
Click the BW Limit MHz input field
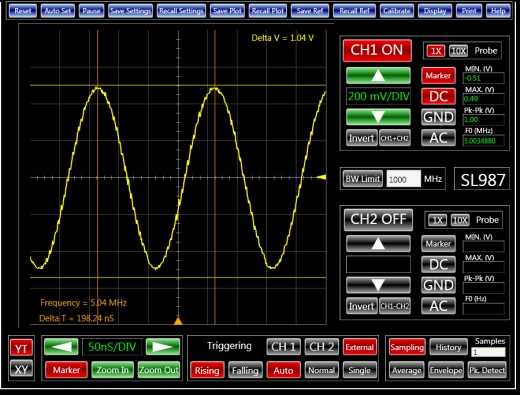(x=404, y=179)
